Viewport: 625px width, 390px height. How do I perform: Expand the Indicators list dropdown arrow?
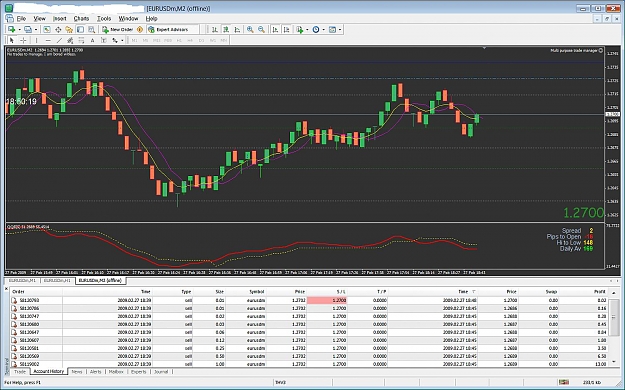tap(307, 30)
